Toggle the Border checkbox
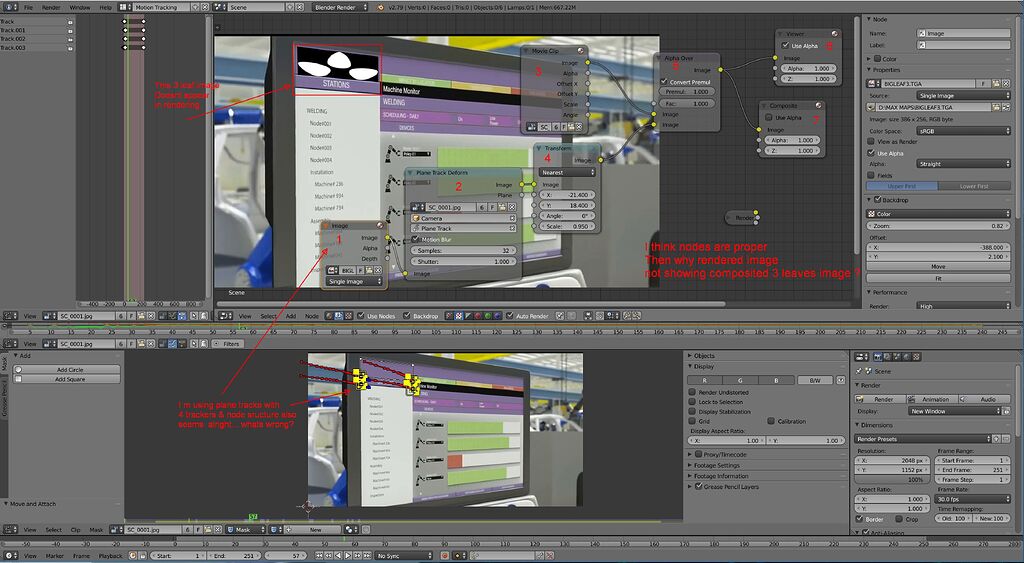The height and width of the screenshot is (563, 1024). tap(859, 519)
